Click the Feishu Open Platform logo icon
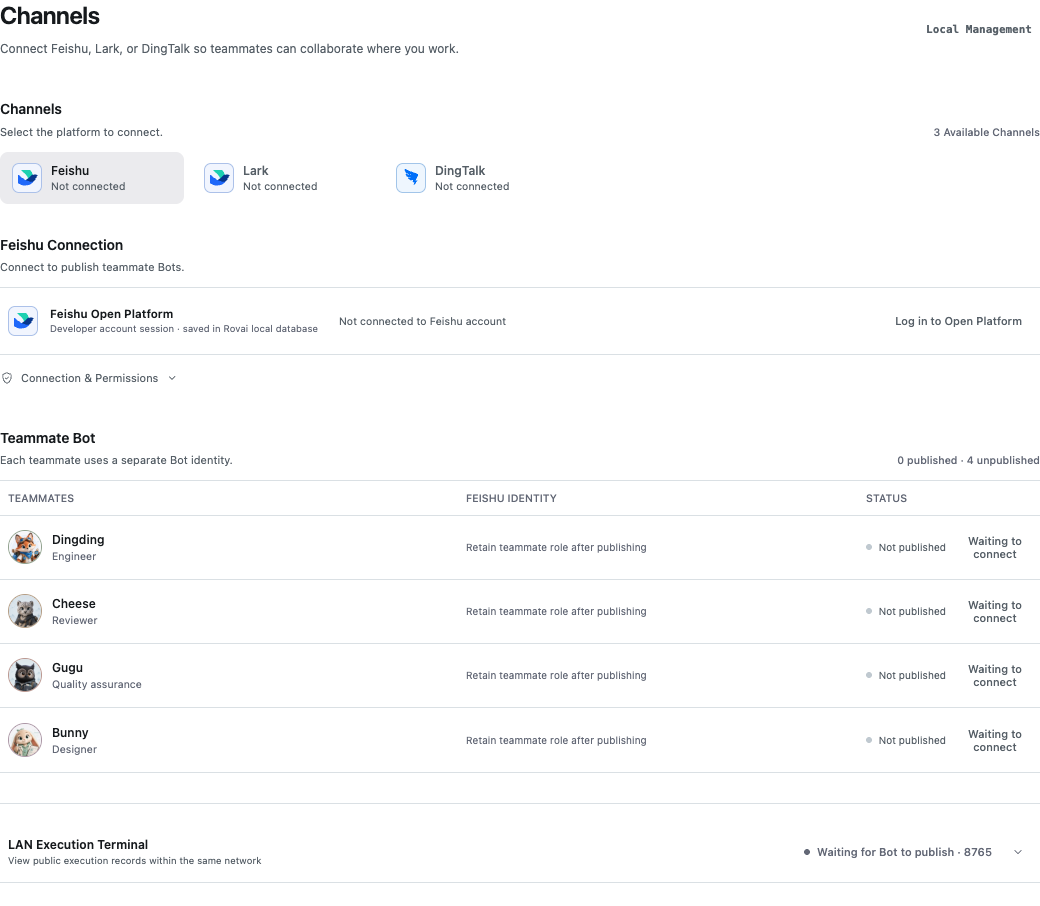This screenshot has width=1040, height=906. (23, 321)
